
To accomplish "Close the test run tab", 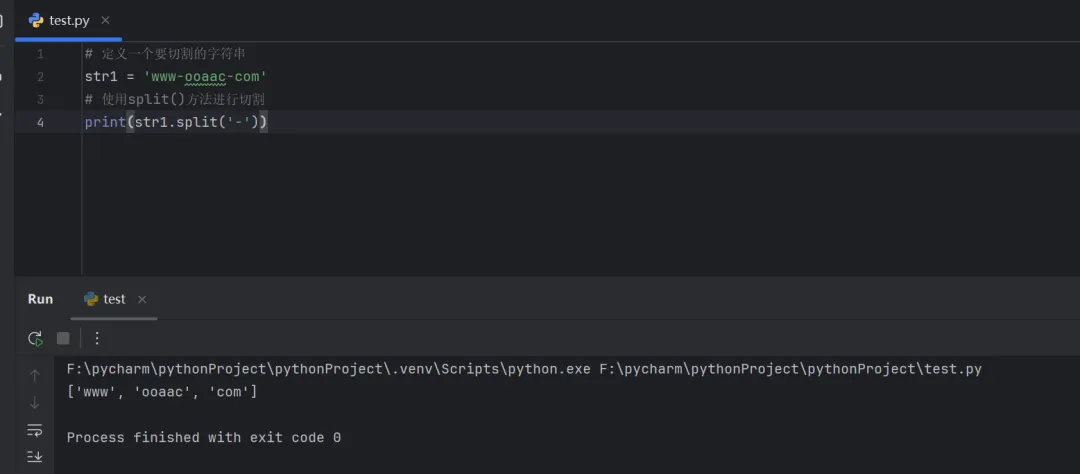I will [142, 299].
